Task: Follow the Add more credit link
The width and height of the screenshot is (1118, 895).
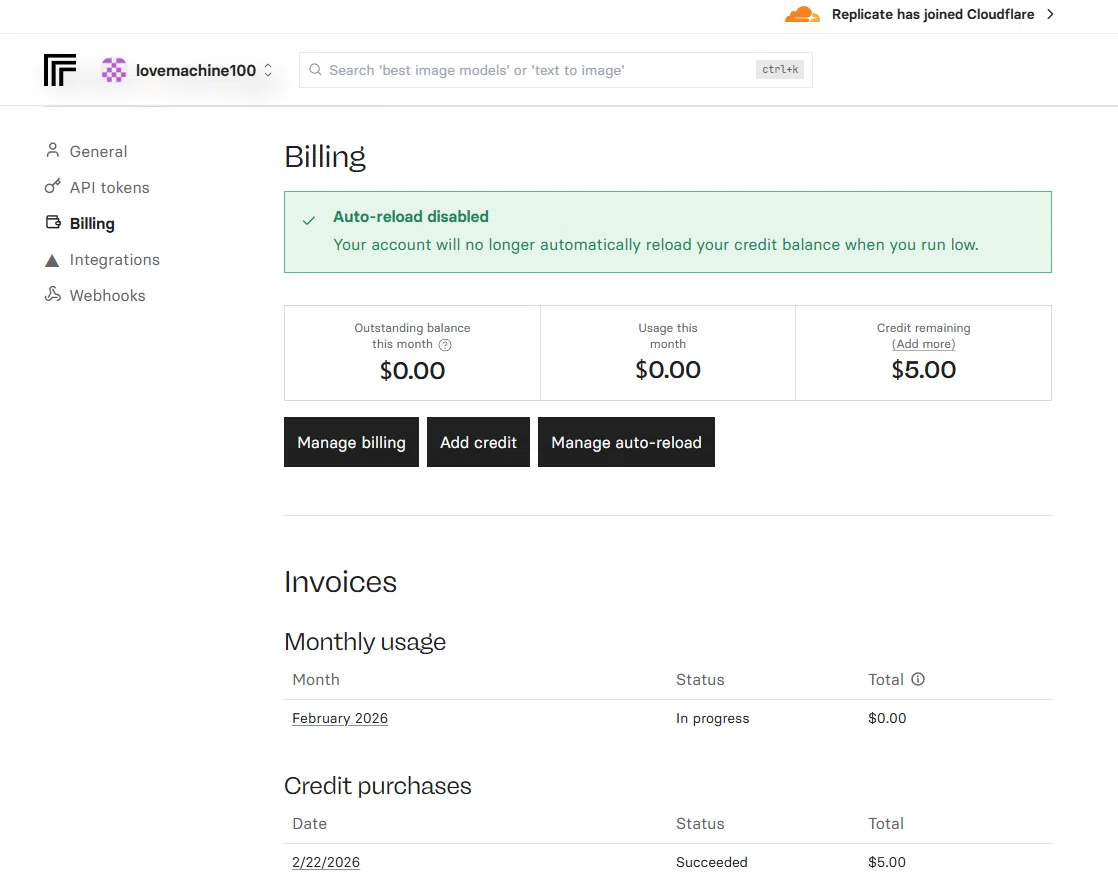Action: (x=923, y=344)
